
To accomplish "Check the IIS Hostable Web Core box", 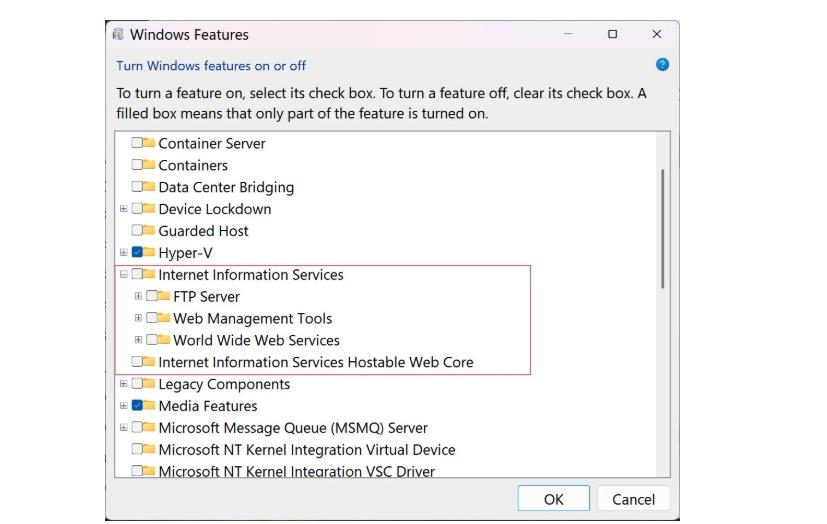I will [x=137, y=362].
